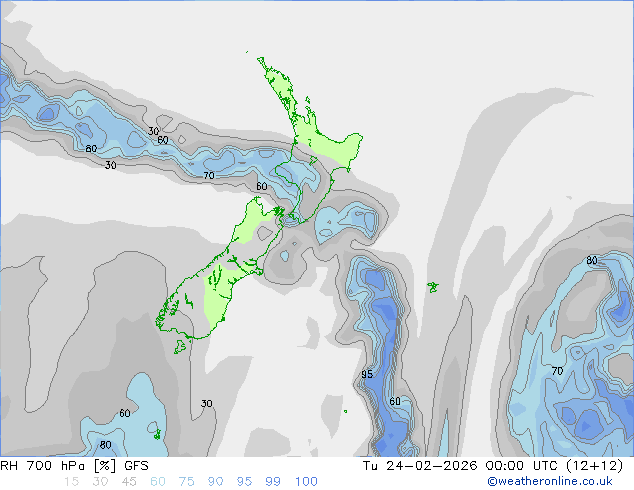Screen dimensions: 634x490
Task: Select the legend value 45
Action: (129, 482)
